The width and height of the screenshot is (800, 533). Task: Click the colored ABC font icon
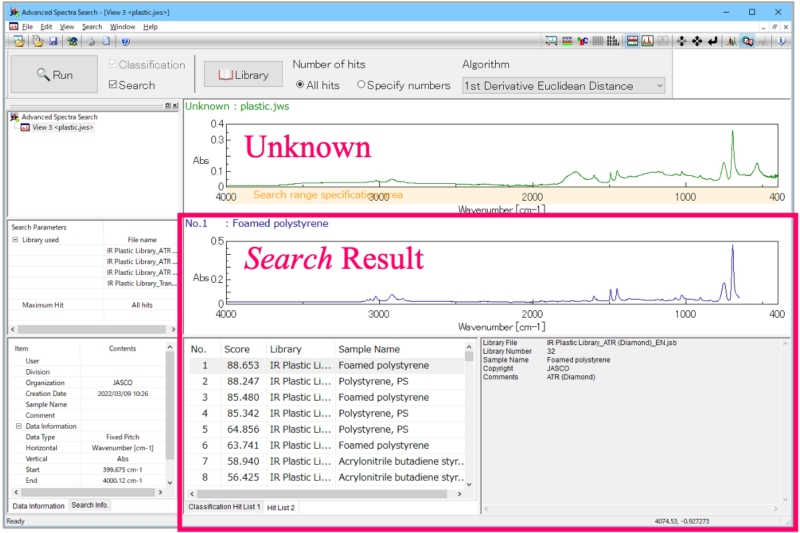(582, 41)
